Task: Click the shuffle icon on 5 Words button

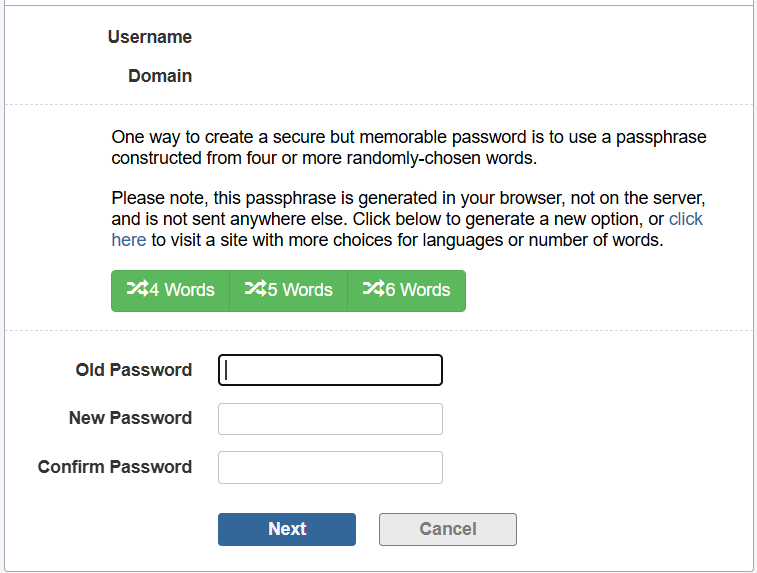Action: pyautogui.click(x=255, y=289)
